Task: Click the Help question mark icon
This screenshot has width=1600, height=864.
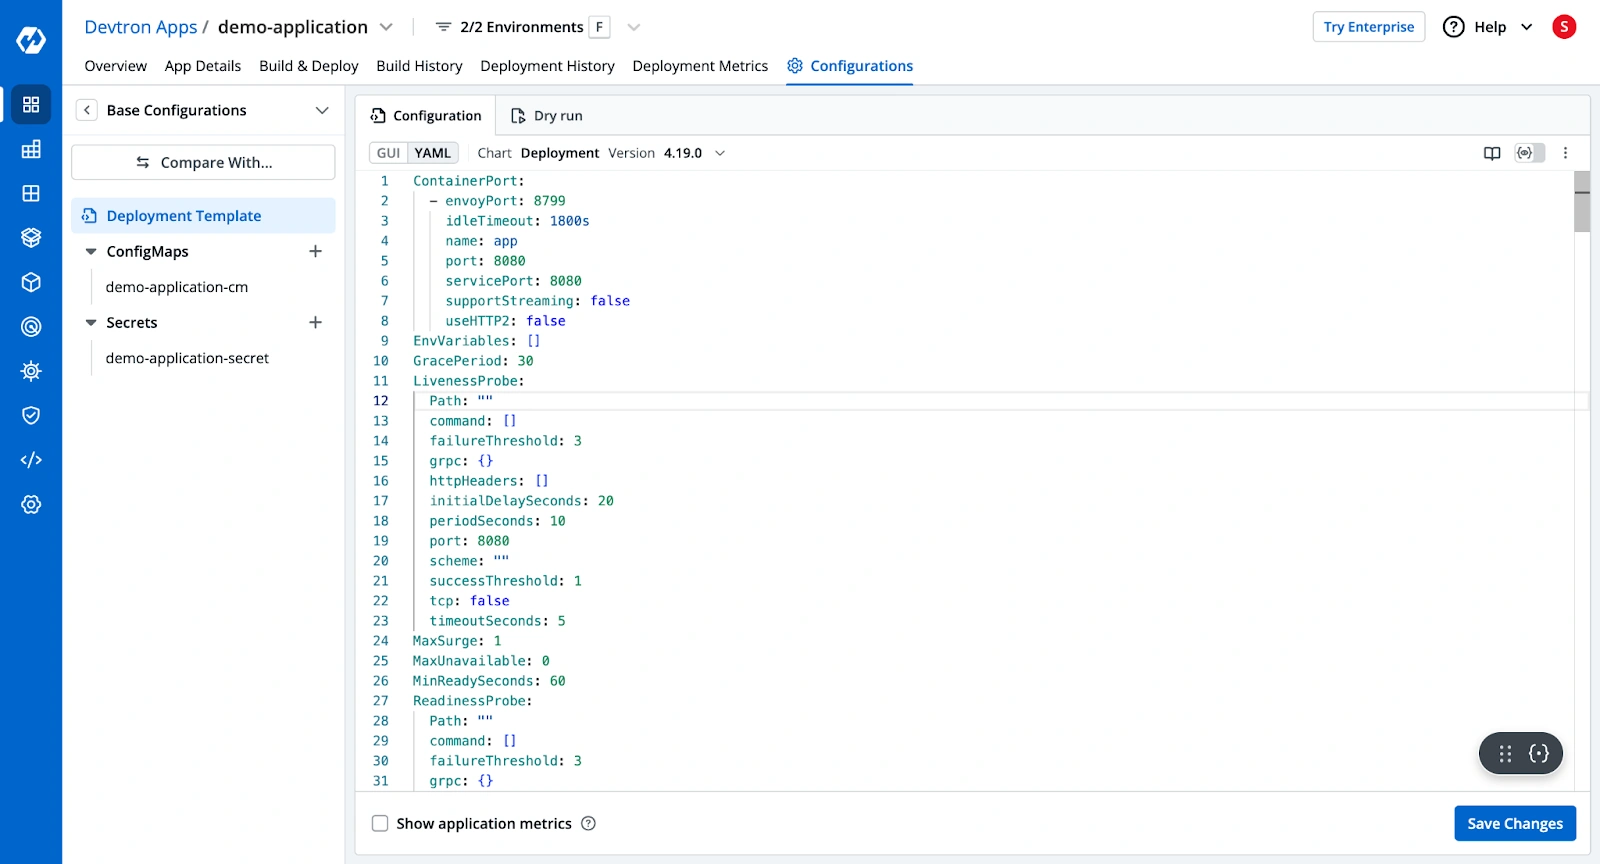Action: [1453, 27]
